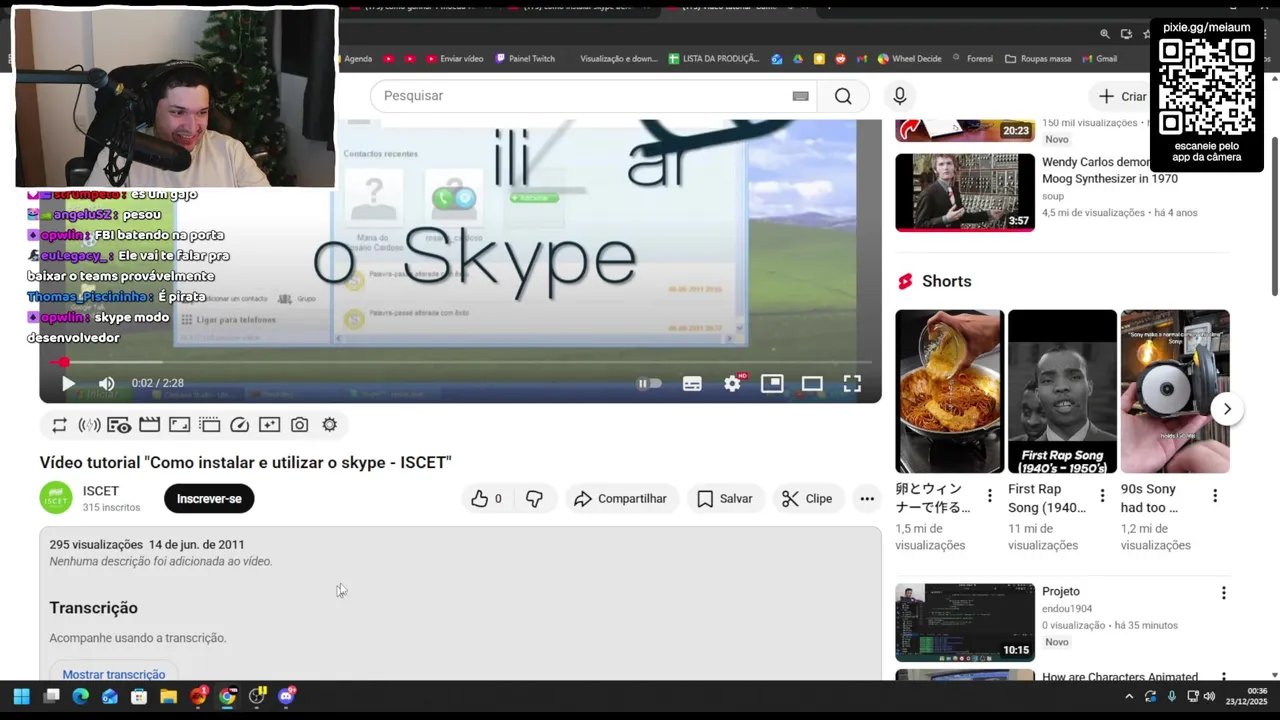Open Microsoft Edge from the taskbar

pyautogui.click(x=80, y=696)
